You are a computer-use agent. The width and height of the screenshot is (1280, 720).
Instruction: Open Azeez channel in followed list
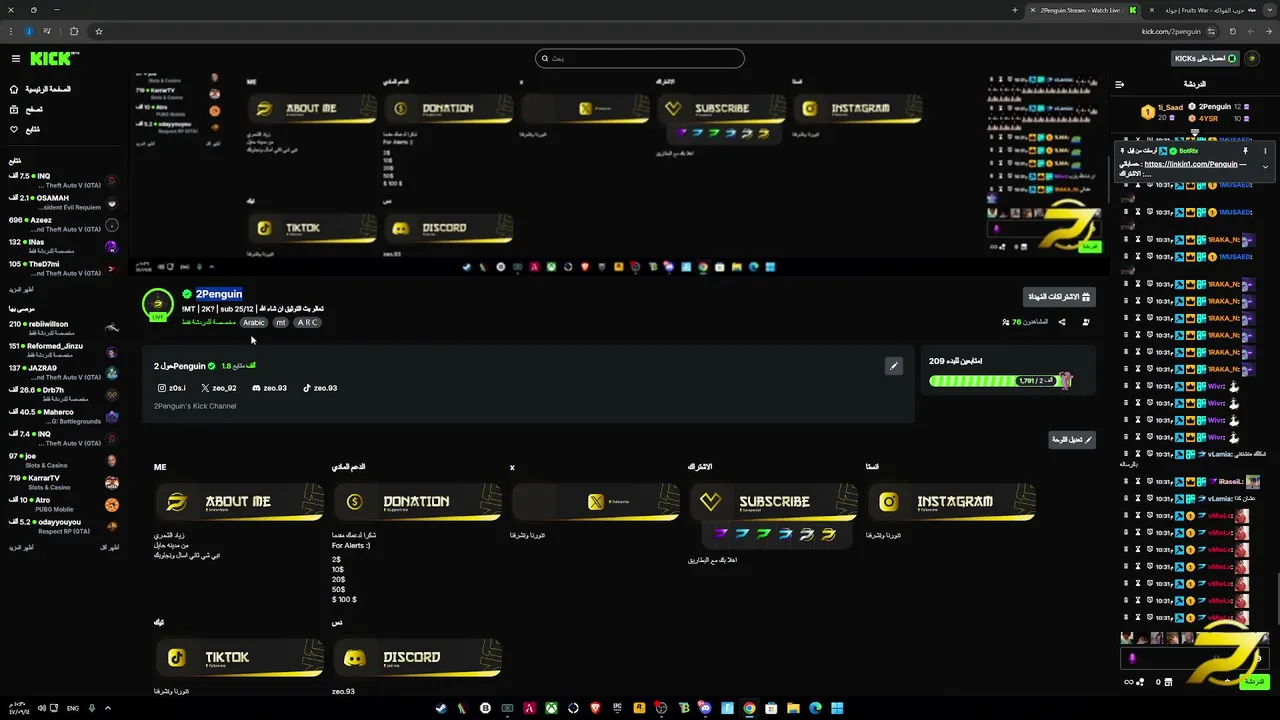coord(64,224)
